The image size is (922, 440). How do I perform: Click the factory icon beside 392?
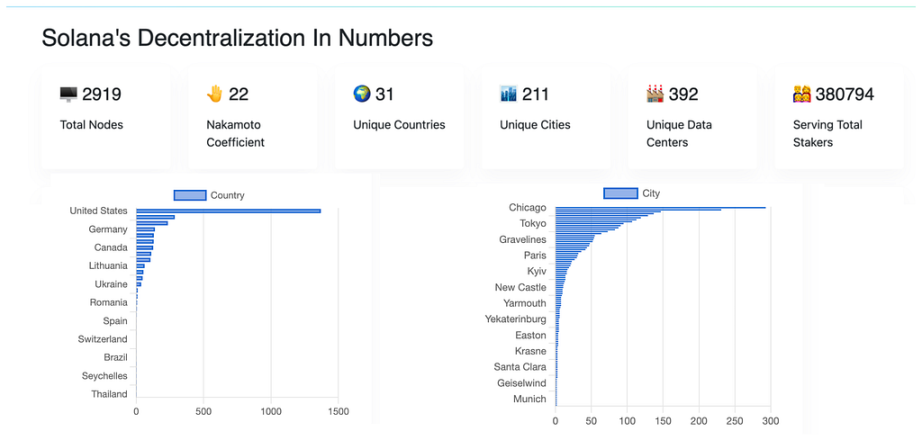(654, 94)
